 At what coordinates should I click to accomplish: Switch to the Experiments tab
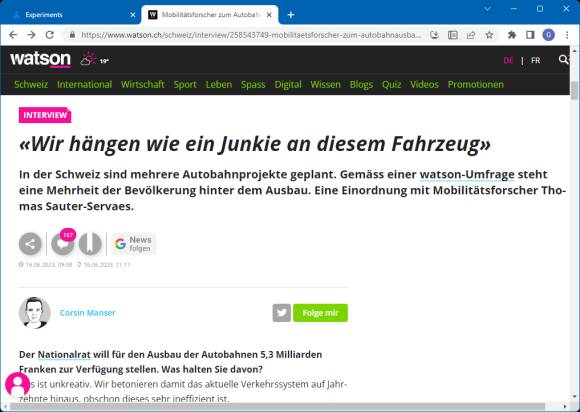(x=71, y=15)
